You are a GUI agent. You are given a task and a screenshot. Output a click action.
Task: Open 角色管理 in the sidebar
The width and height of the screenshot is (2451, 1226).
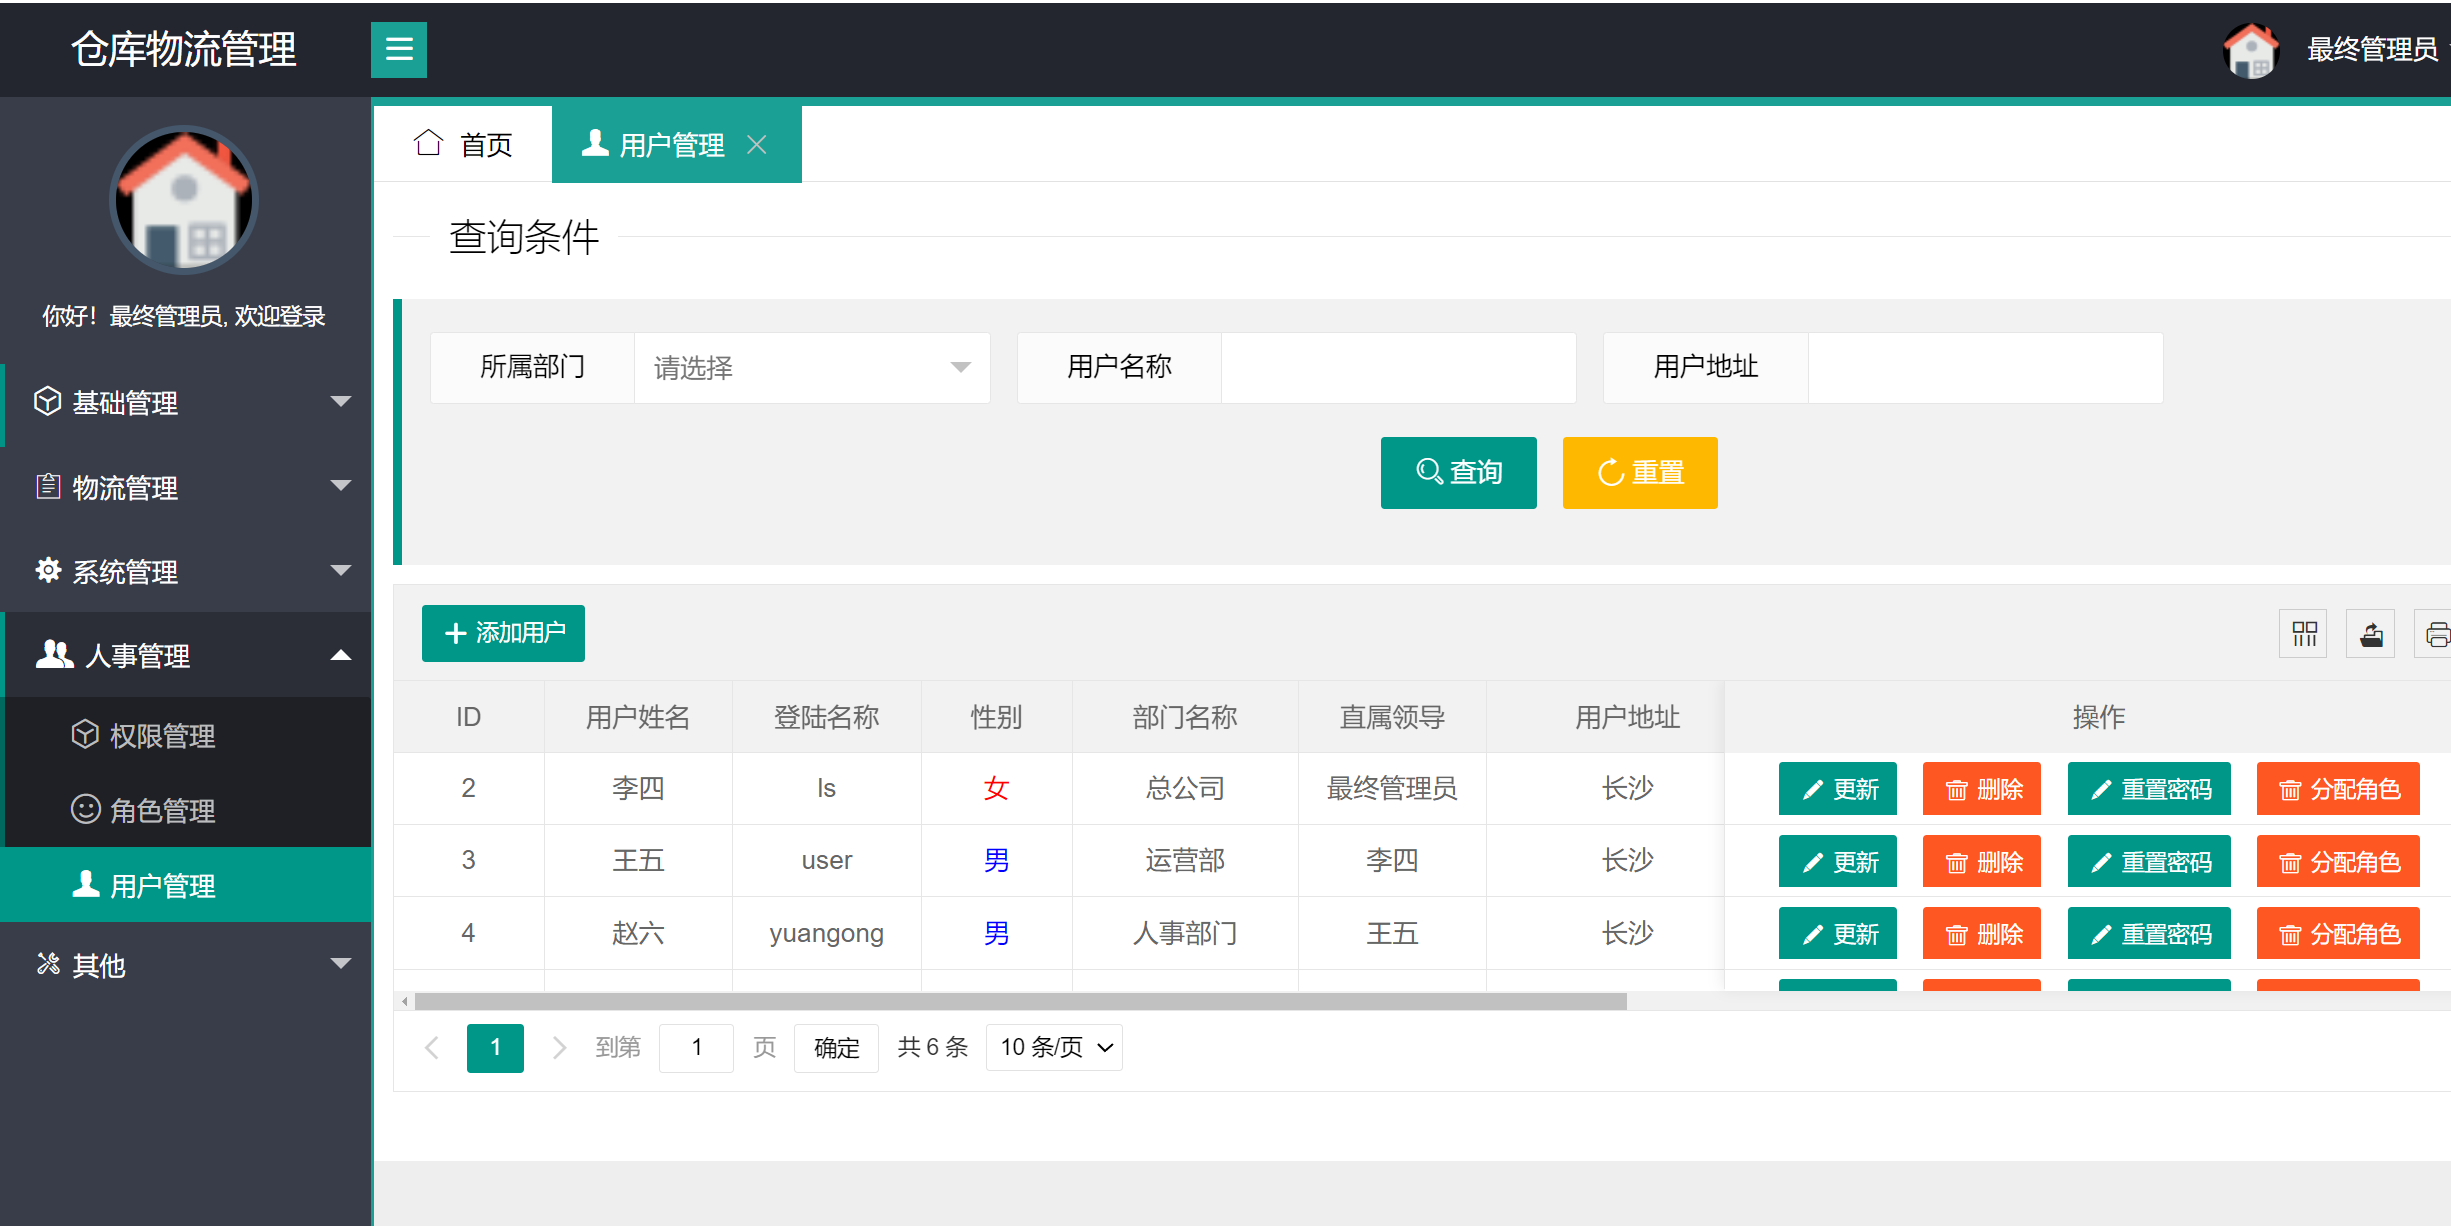tap(186, 810)
